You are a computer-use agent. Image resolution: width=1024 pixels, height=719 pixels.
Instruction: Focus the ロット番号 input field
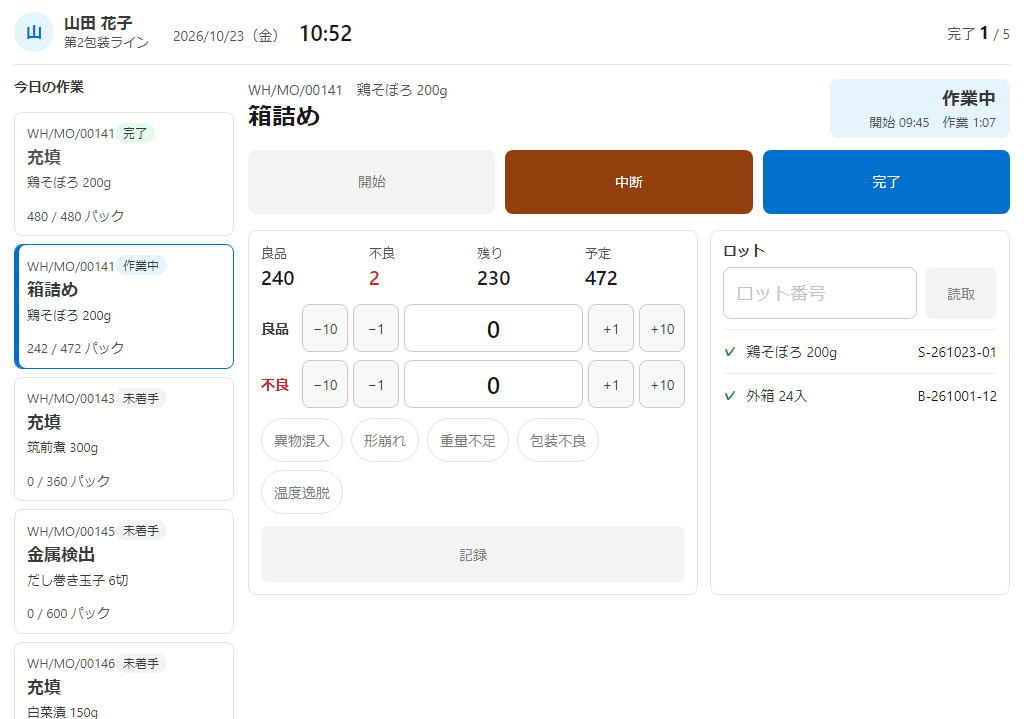click(820, 293)
